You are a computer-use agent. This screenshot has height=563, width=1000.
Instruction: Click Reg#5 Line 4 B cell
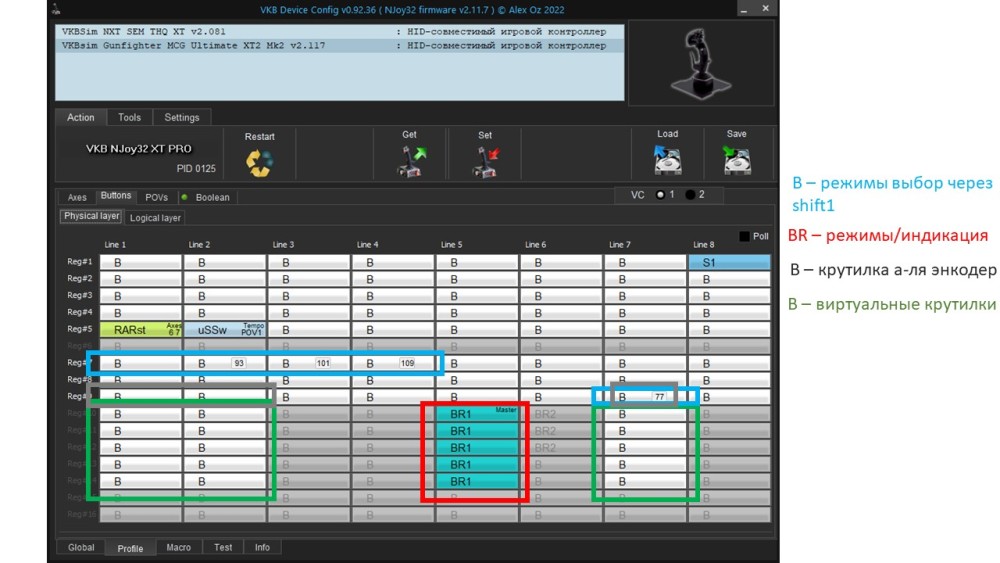[393, 330]
